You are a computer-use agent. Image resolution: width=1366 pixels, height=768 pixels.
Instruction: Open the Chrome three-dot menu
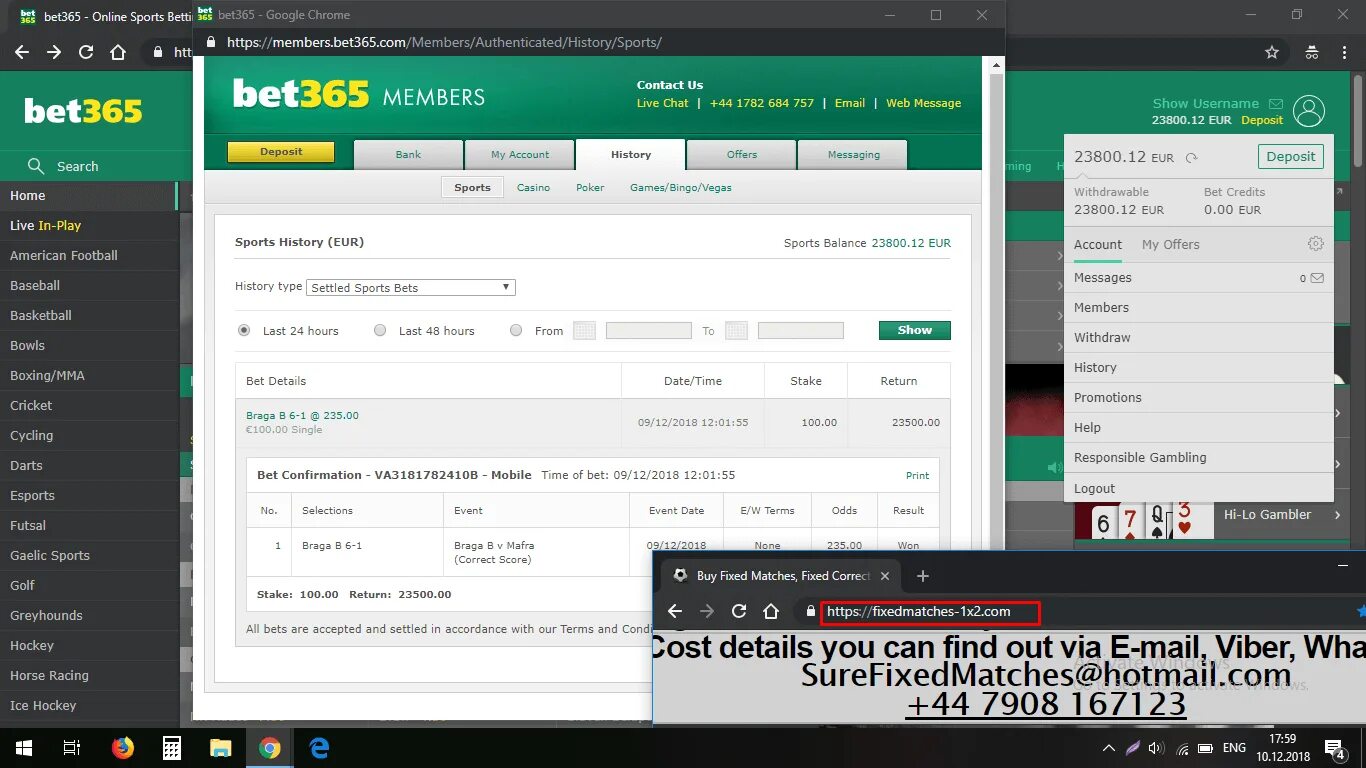[x=1343, y=52]
